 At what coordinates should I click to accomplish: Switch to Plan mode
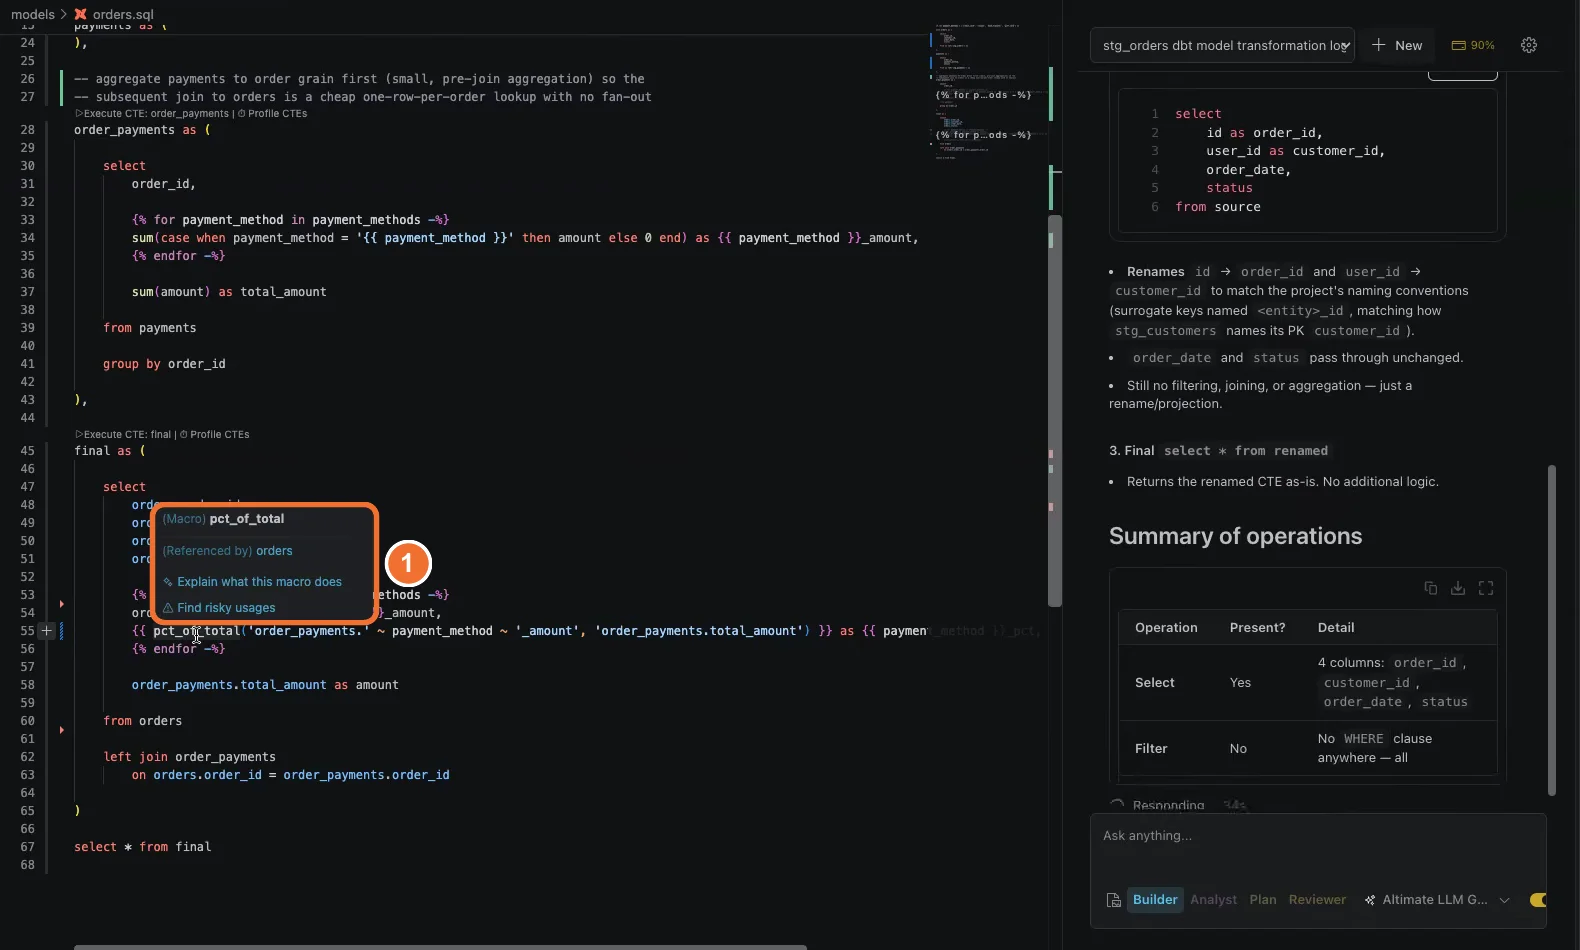point(1263,900)
